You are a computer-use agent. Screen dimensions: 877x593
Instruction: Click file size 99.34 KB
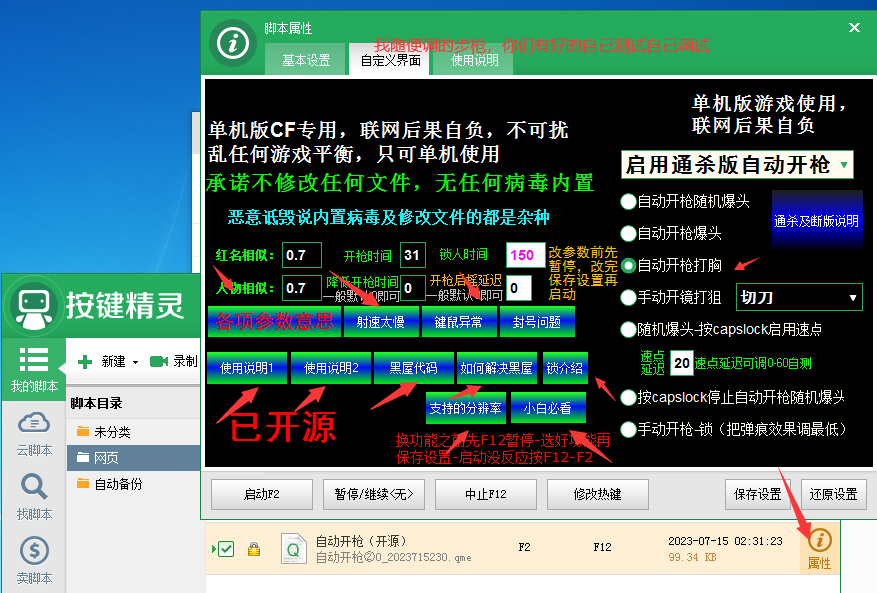point(692,557)
